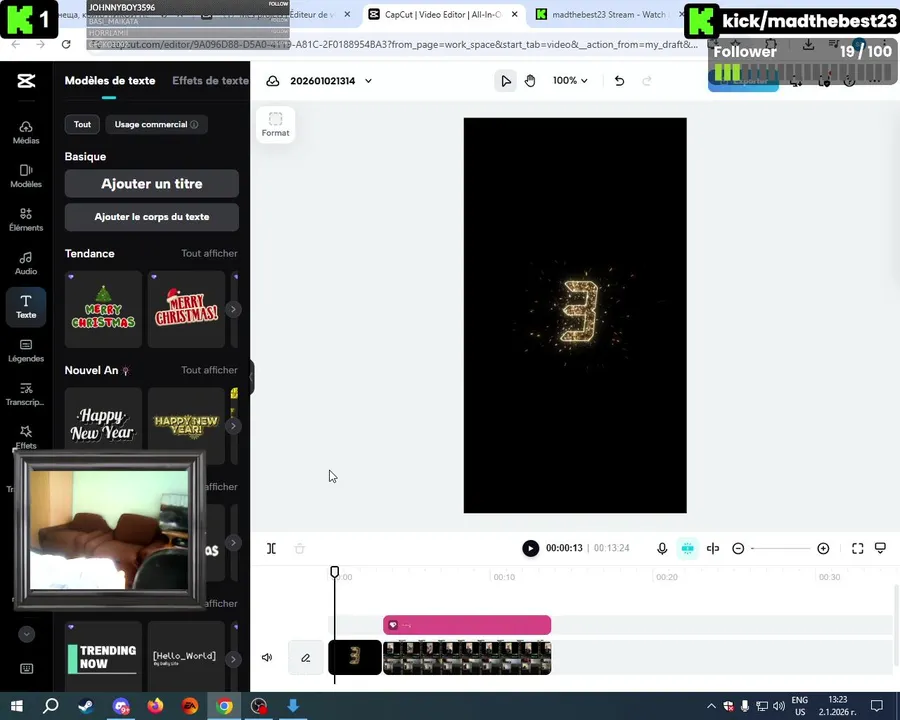Image resolution: width=900 pixels, height=720 pixels.
Task: Open the Modèles sidebar panel
Action: 26,176
